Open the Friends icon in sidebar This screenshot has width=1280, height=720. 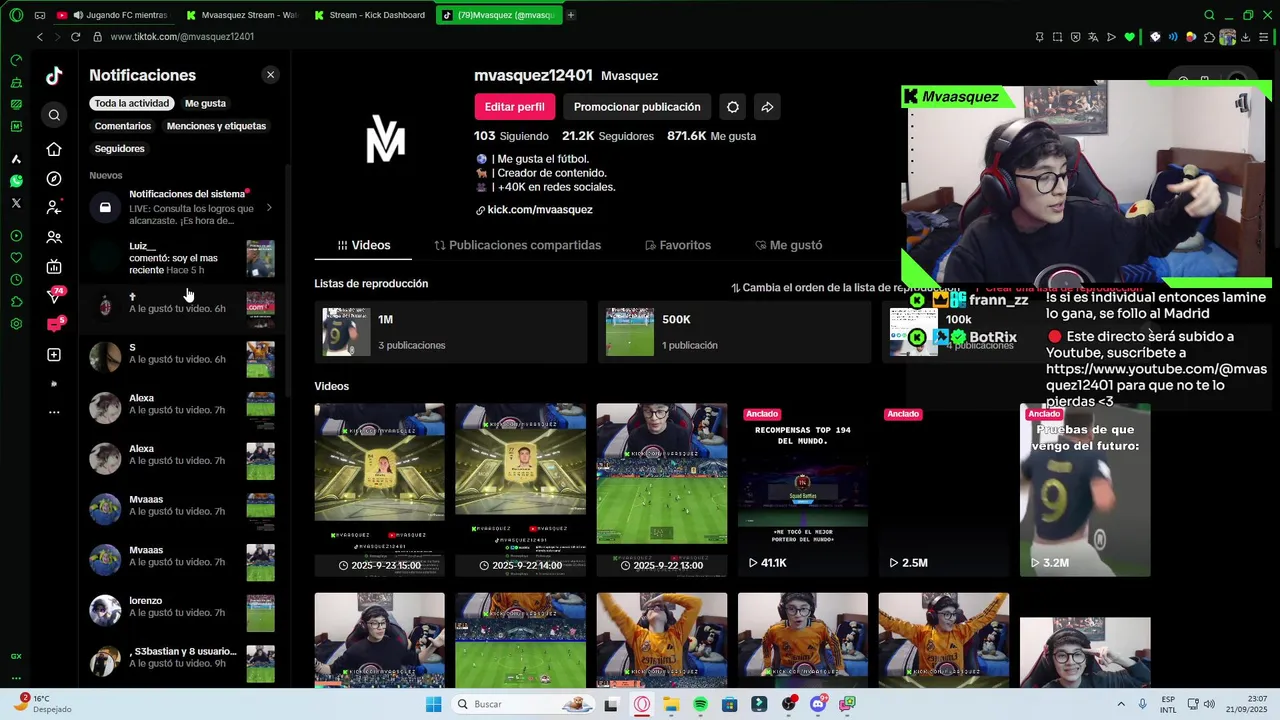coord(54,238)
